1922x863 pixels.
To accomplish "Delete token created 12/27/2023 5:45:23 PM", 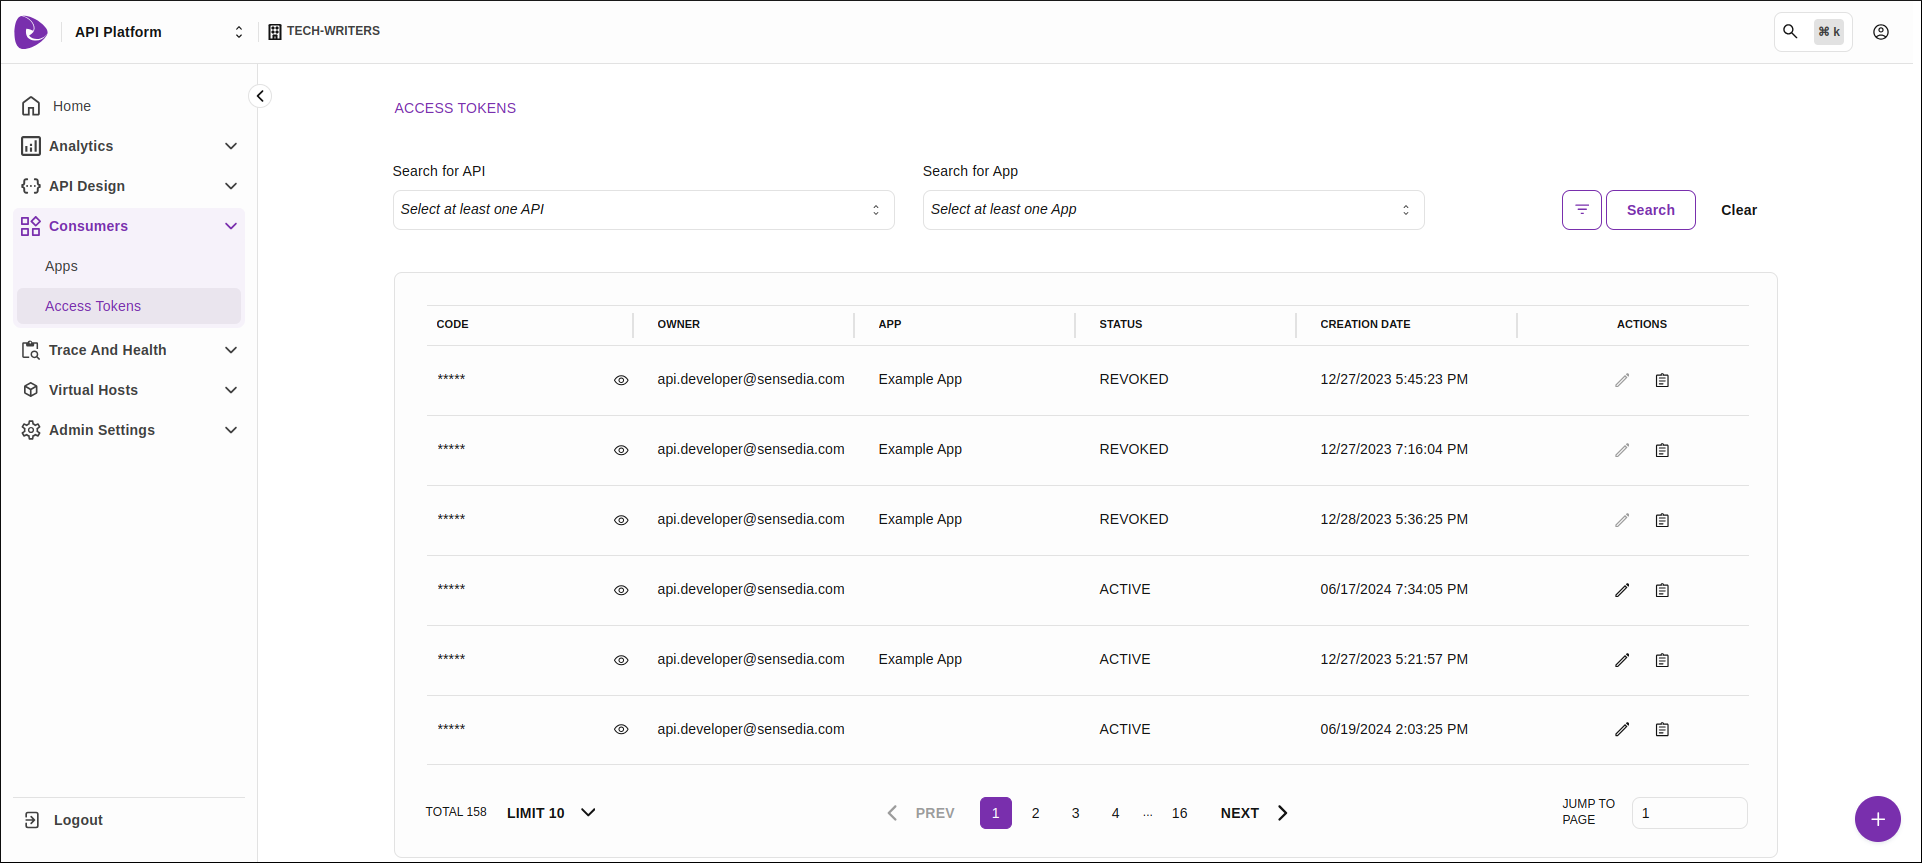I will pyautogui.click(x=1662, y=380).
